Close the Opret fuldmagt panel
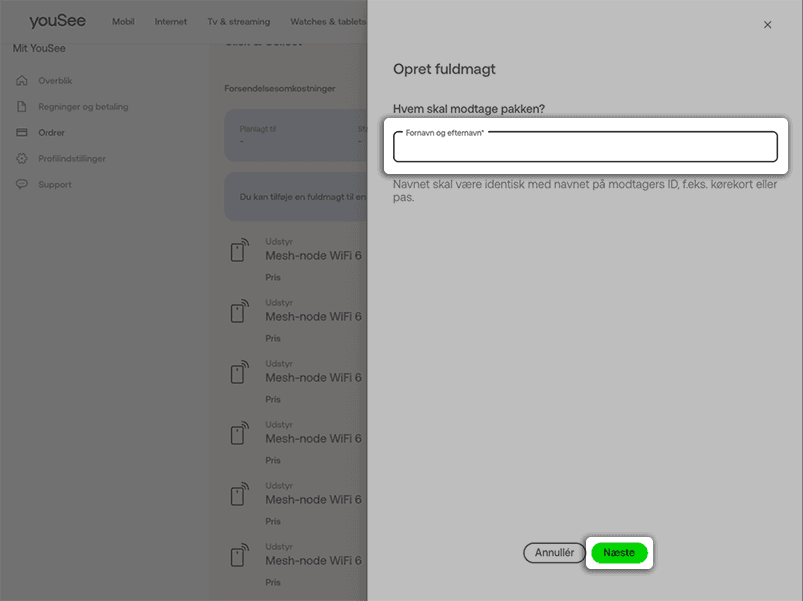Viewport: 803px width, 601px height. [767, 25]
